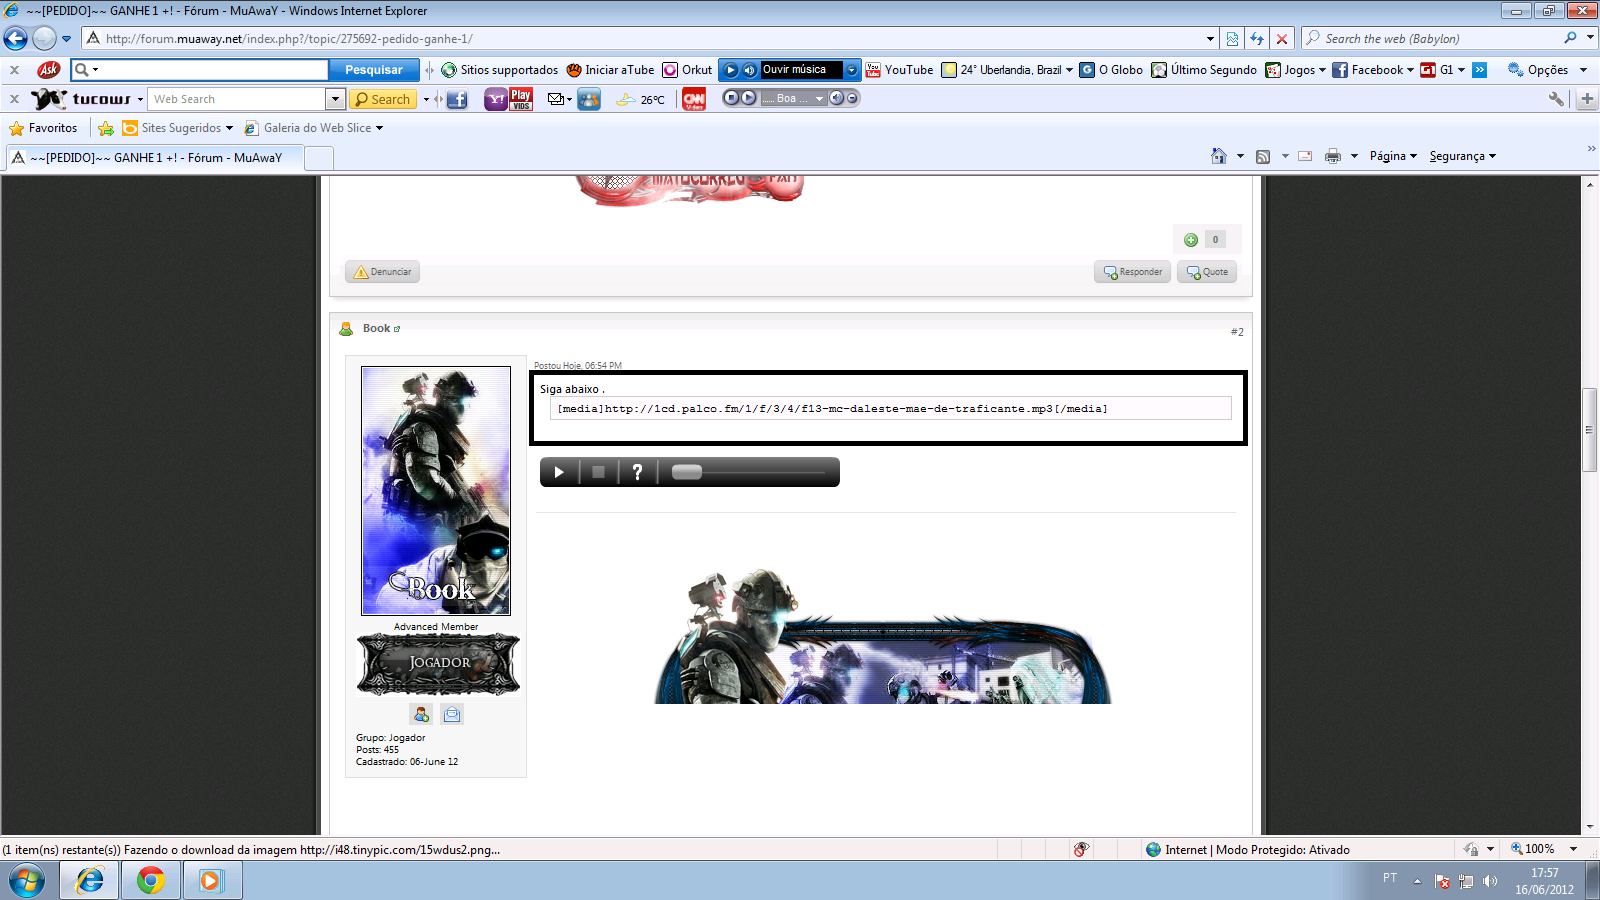
Task: Open the Galeria do Web Slice dropdown
Action: (x=379, y=128)
